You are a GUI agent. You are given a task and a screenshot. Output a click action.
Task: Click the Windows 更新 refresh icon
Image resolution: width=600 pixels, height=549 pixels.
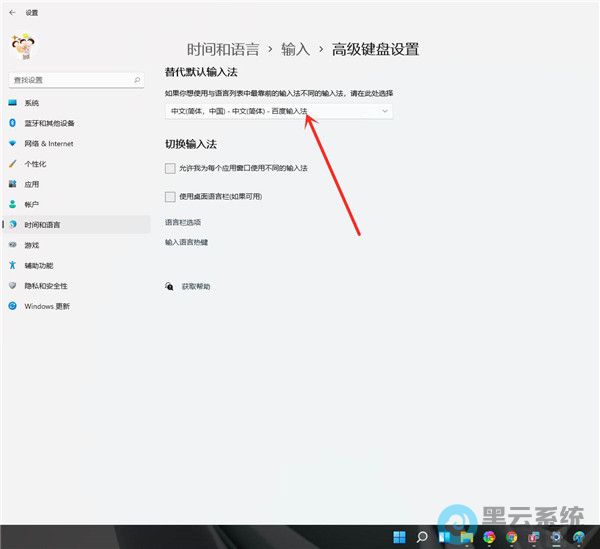pyautogui.click(x=13, y=306)
